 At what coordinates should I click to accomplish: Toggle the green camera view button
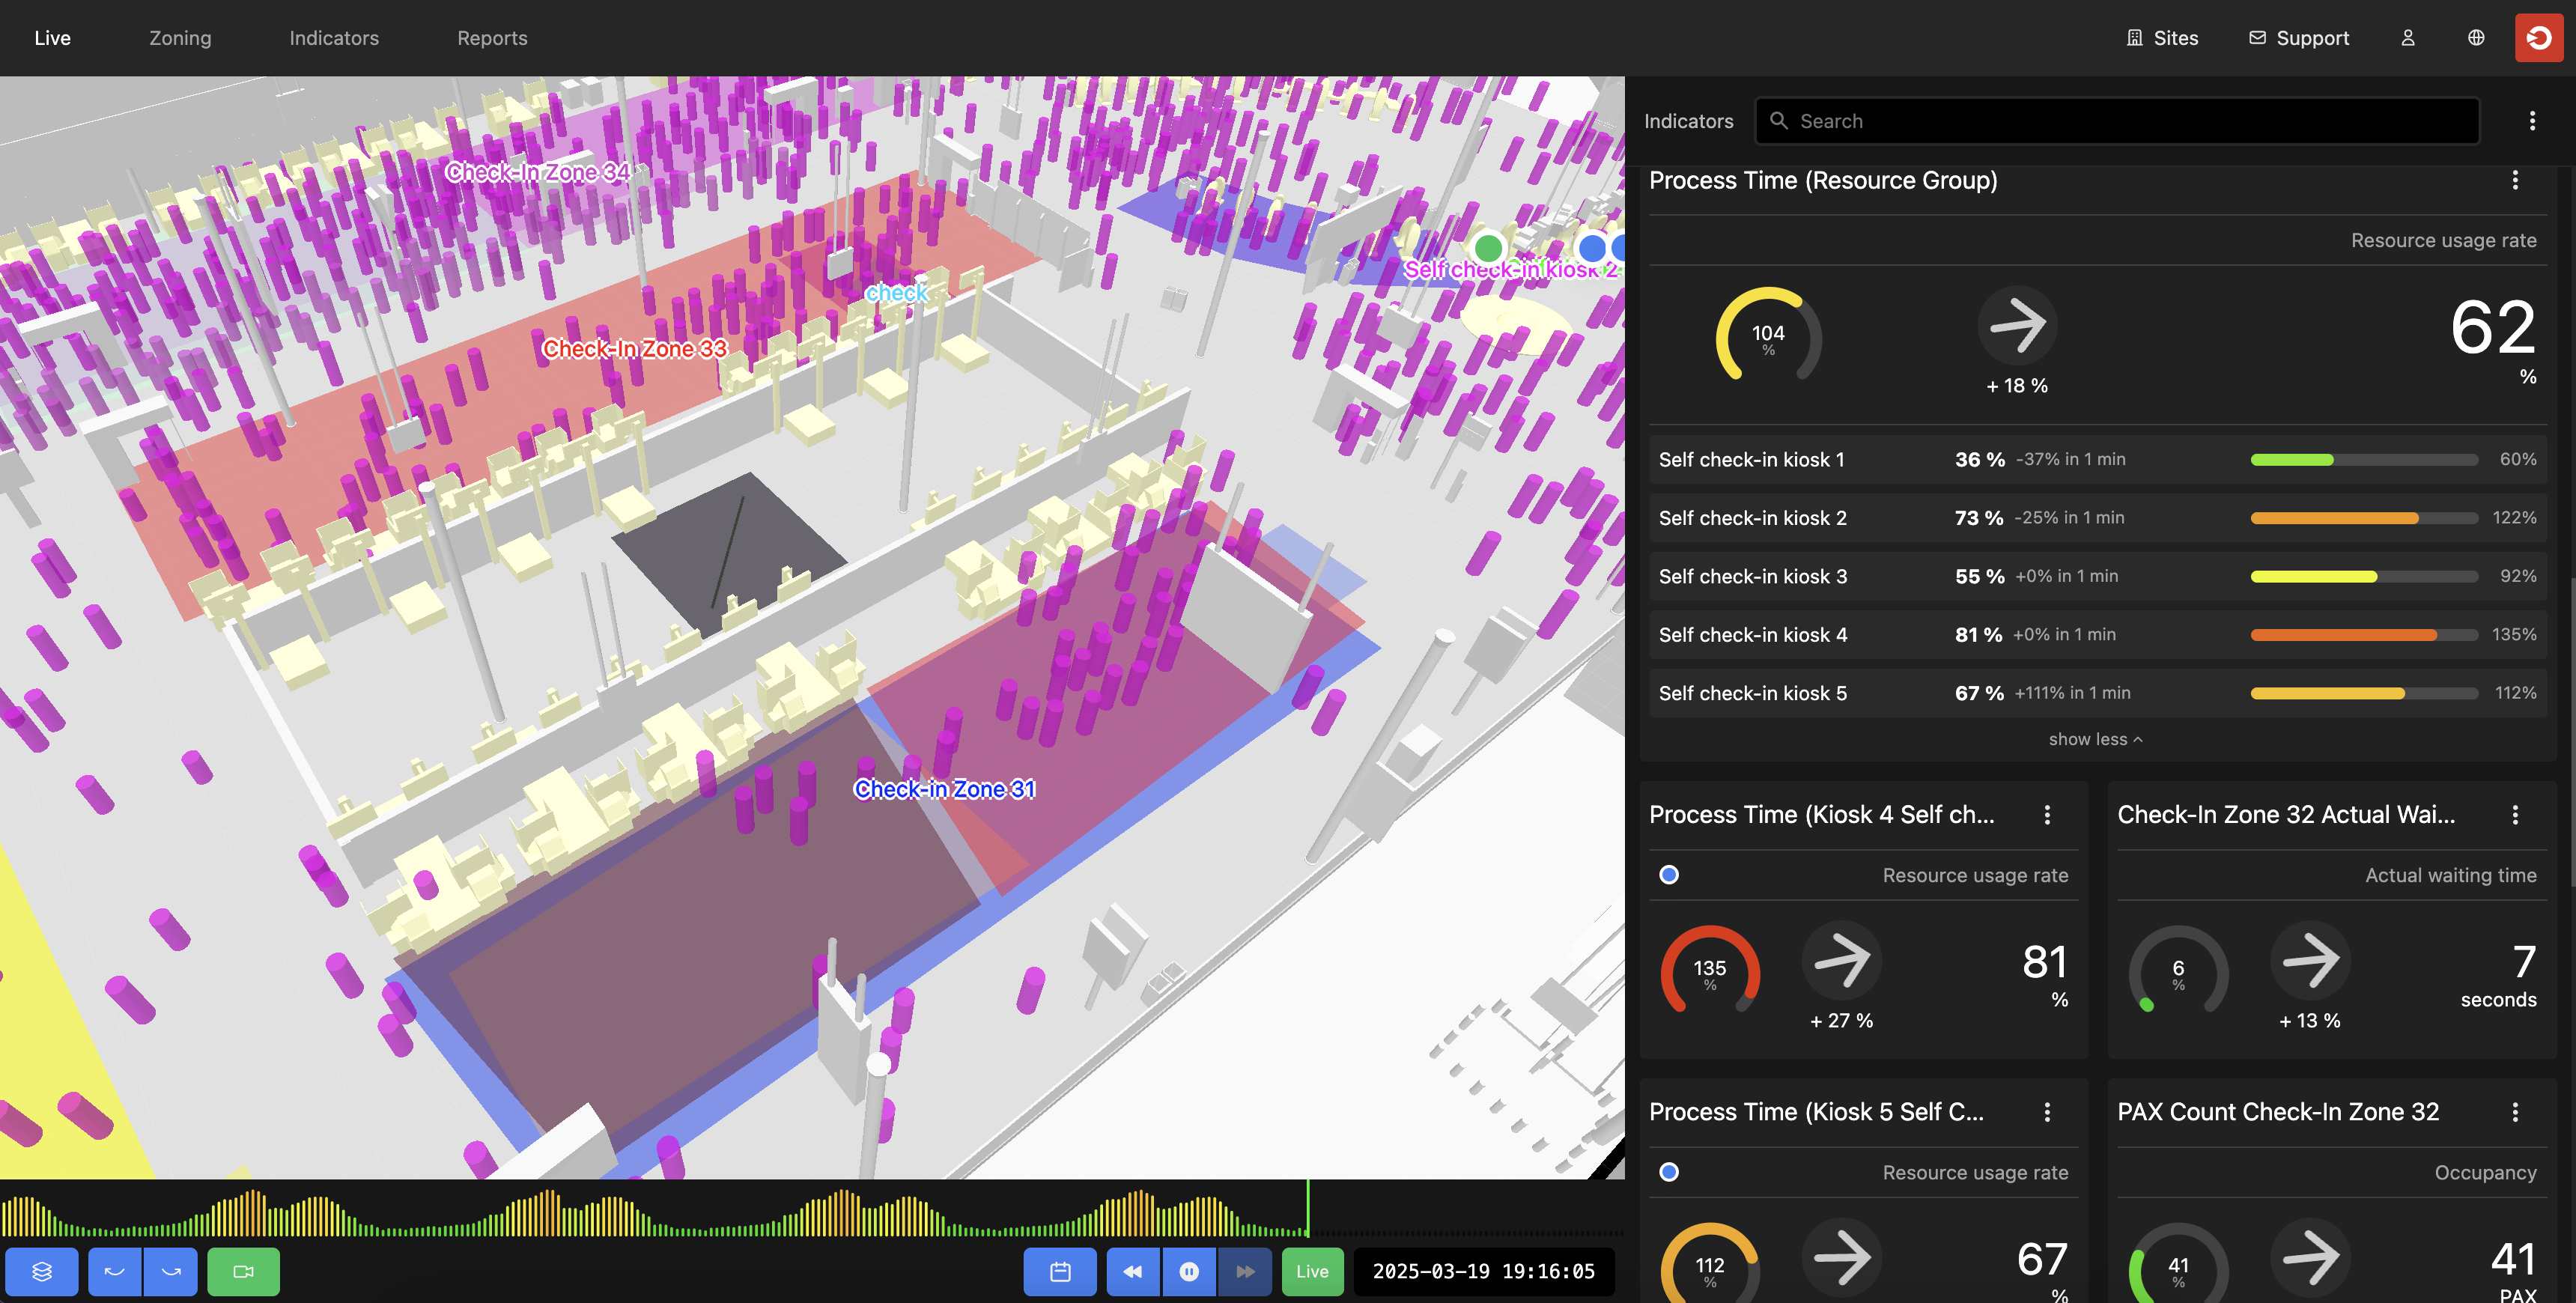click(243, 1271)
